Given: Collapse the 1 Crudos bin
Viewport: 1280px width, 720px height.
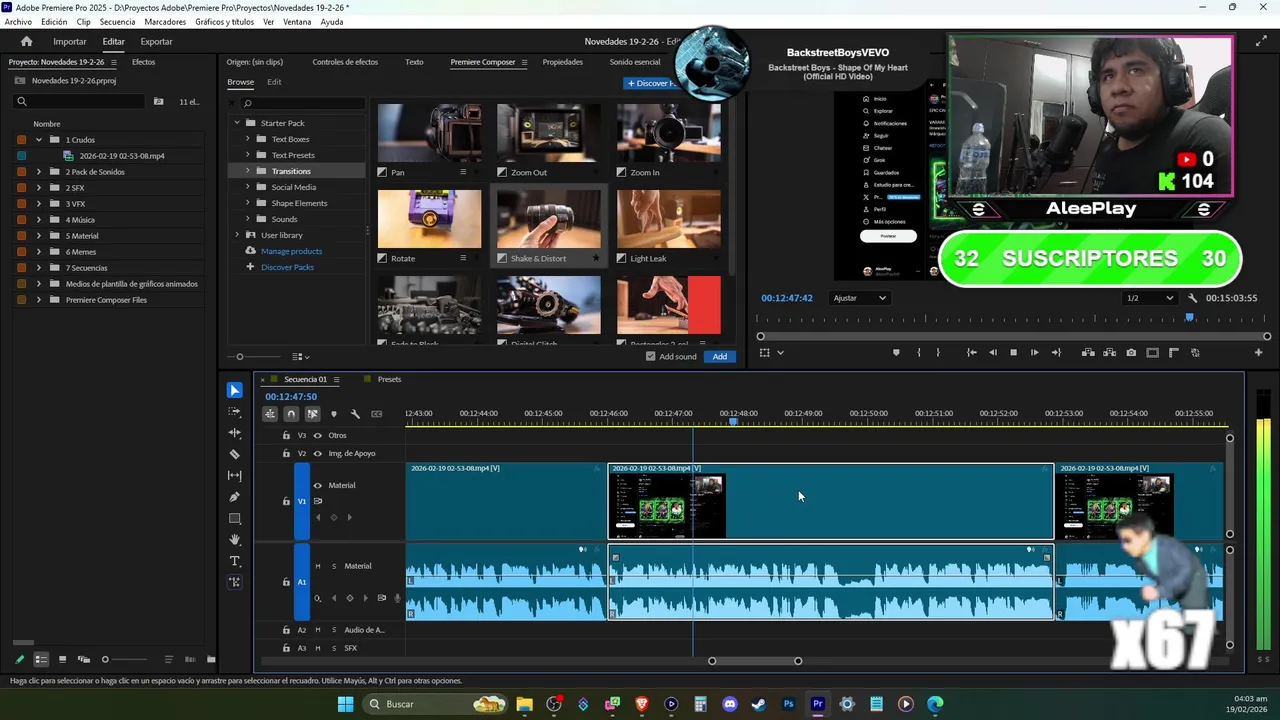Looking at the screenshot, I should (x=39, y=140).
